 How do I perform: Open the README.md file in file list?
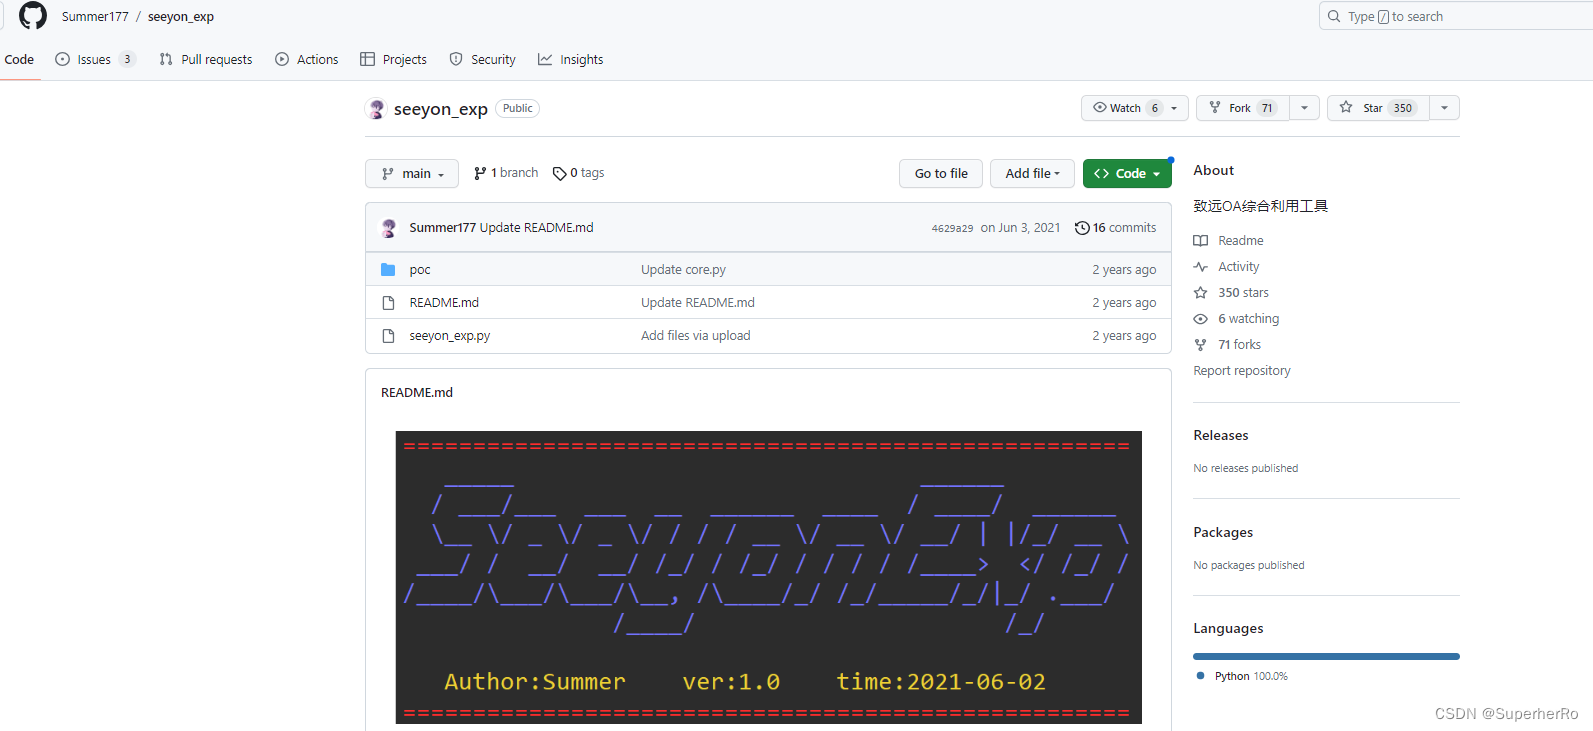point(444,303)
